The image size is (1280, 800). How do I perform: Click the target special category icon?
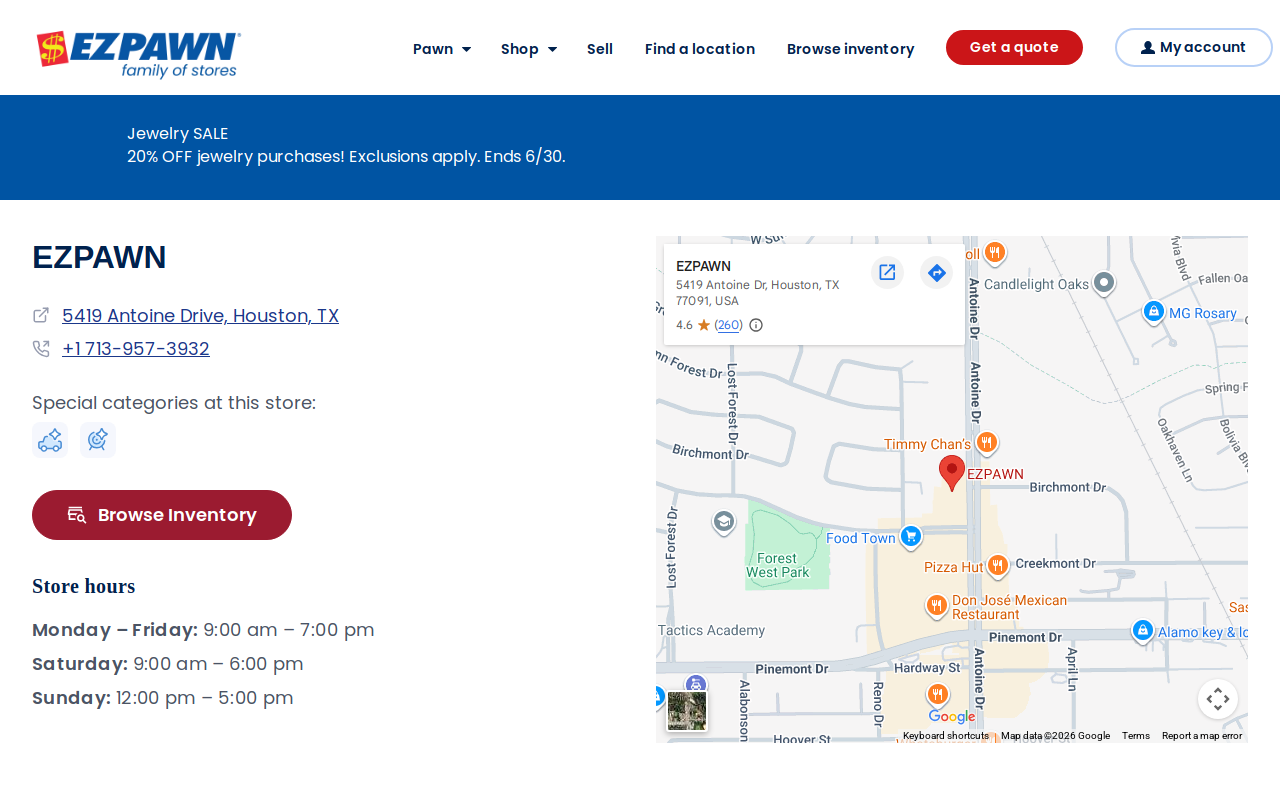(98, 440)
